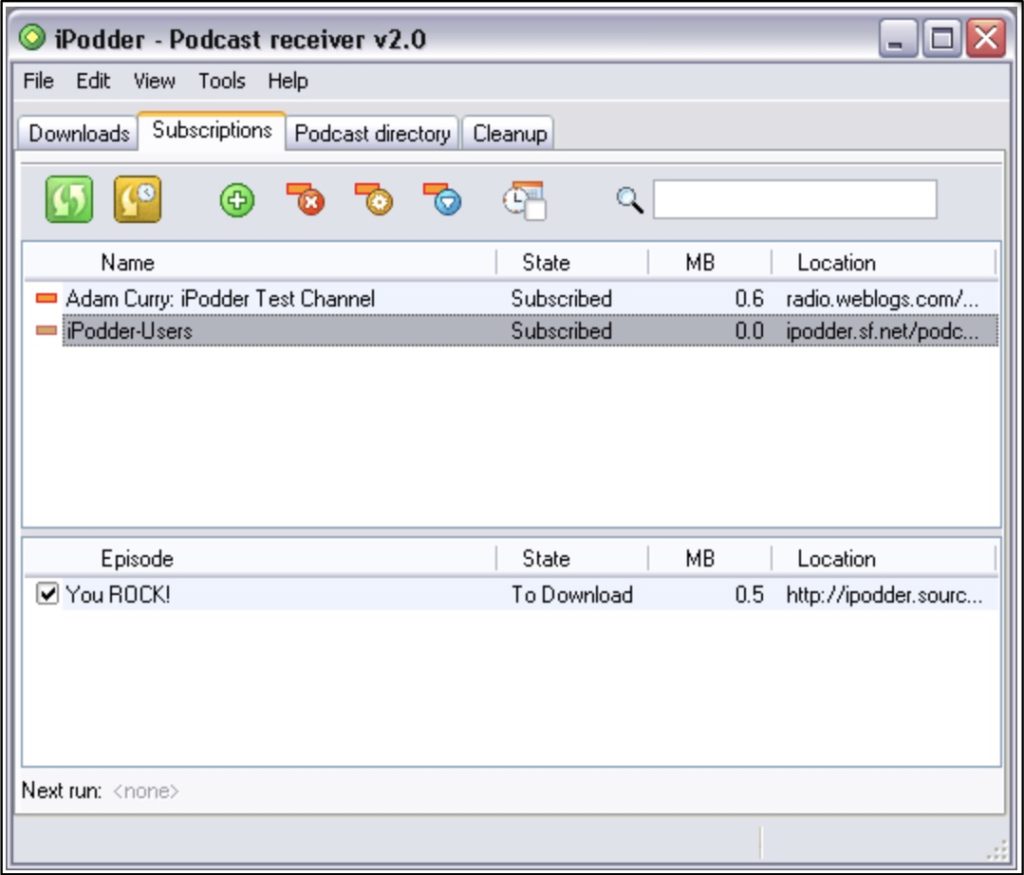Viewport: 1024px width, 875px height.
Task: Sort episodes by State column header
Action: click(572, 559)
